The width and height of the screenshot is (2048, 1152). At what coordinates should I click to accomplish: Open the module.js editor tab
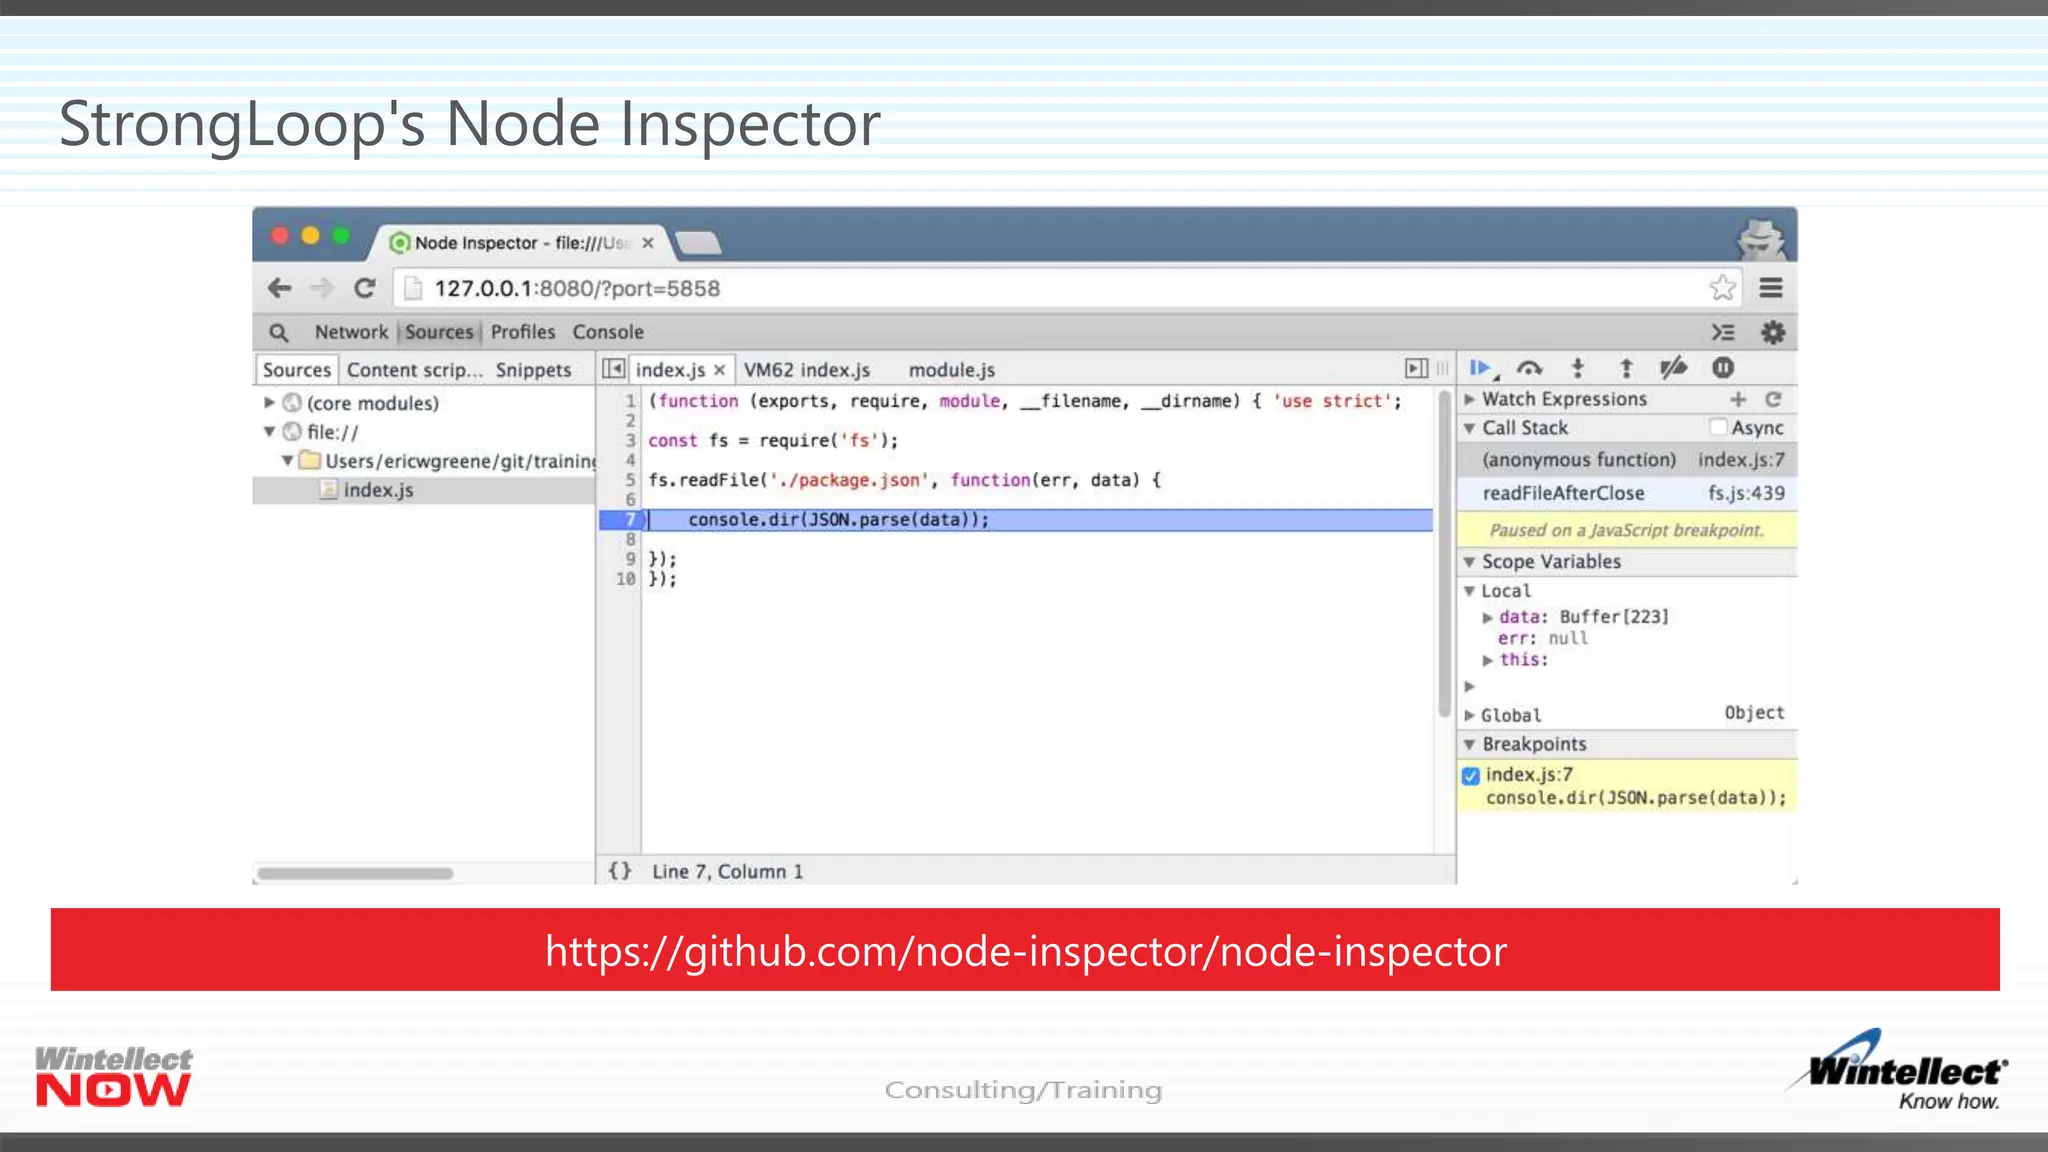tap(952, 370)
